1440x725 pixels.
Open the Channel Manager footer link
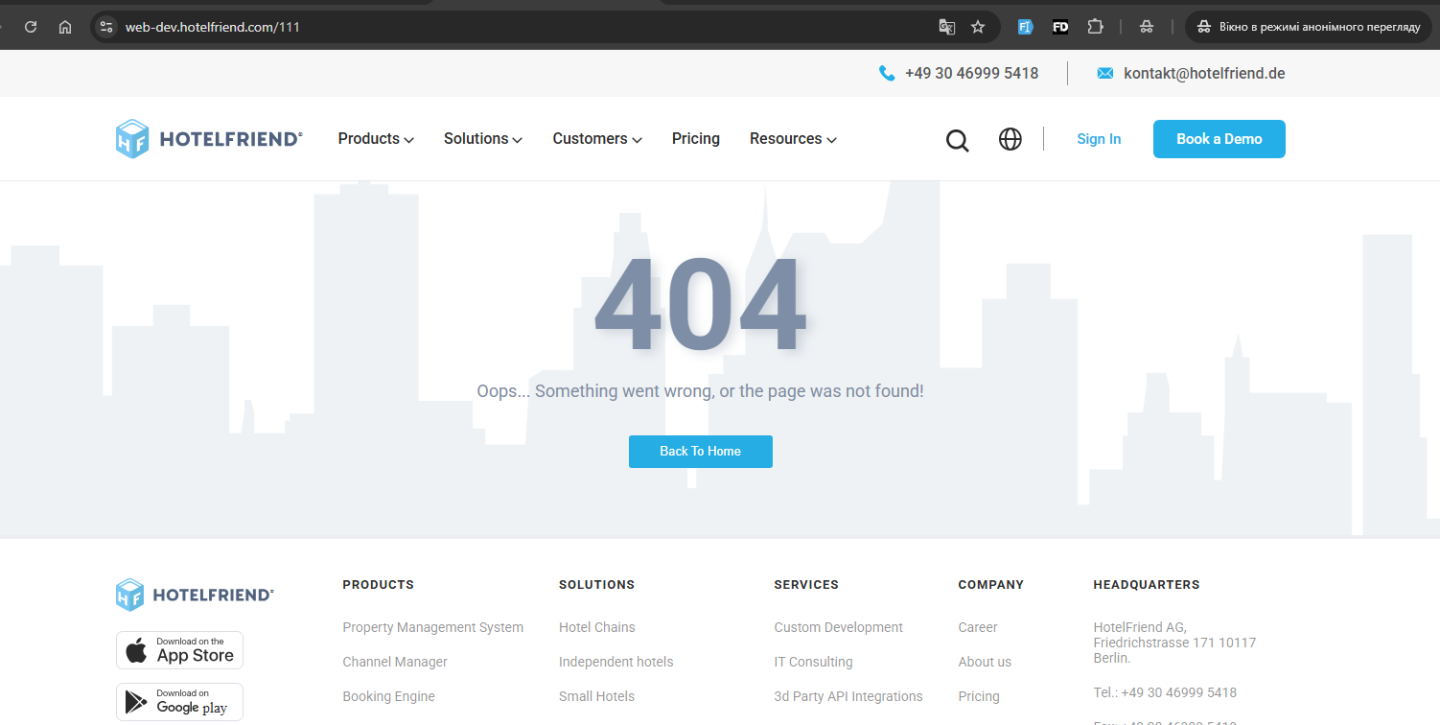tap(395, 662)
